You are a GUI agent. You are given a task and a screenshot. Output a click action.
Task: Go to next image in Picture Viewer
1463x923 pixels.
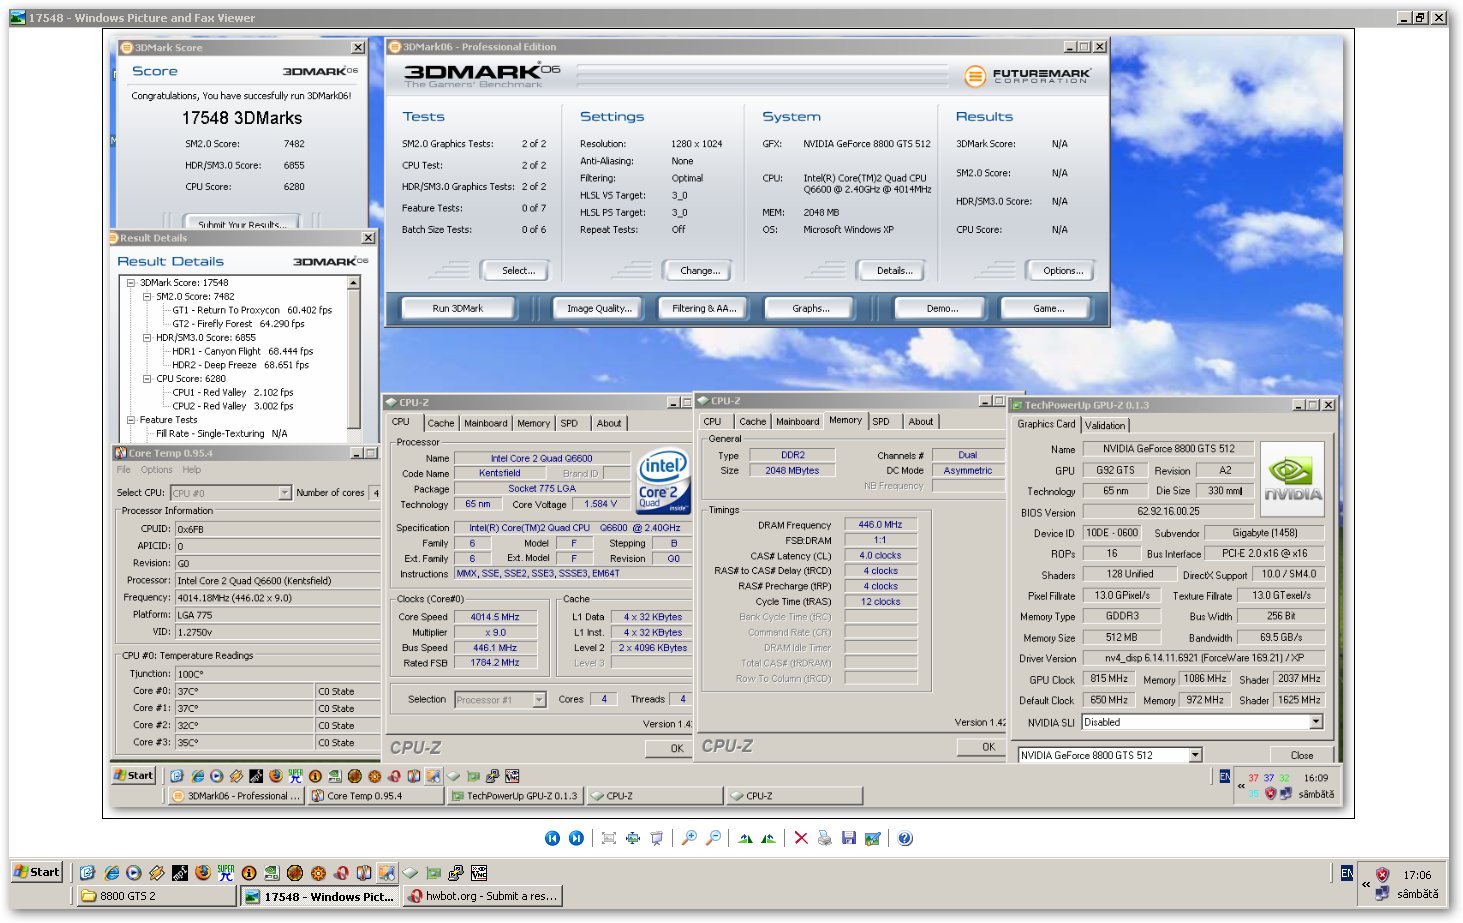pos(576,838)
